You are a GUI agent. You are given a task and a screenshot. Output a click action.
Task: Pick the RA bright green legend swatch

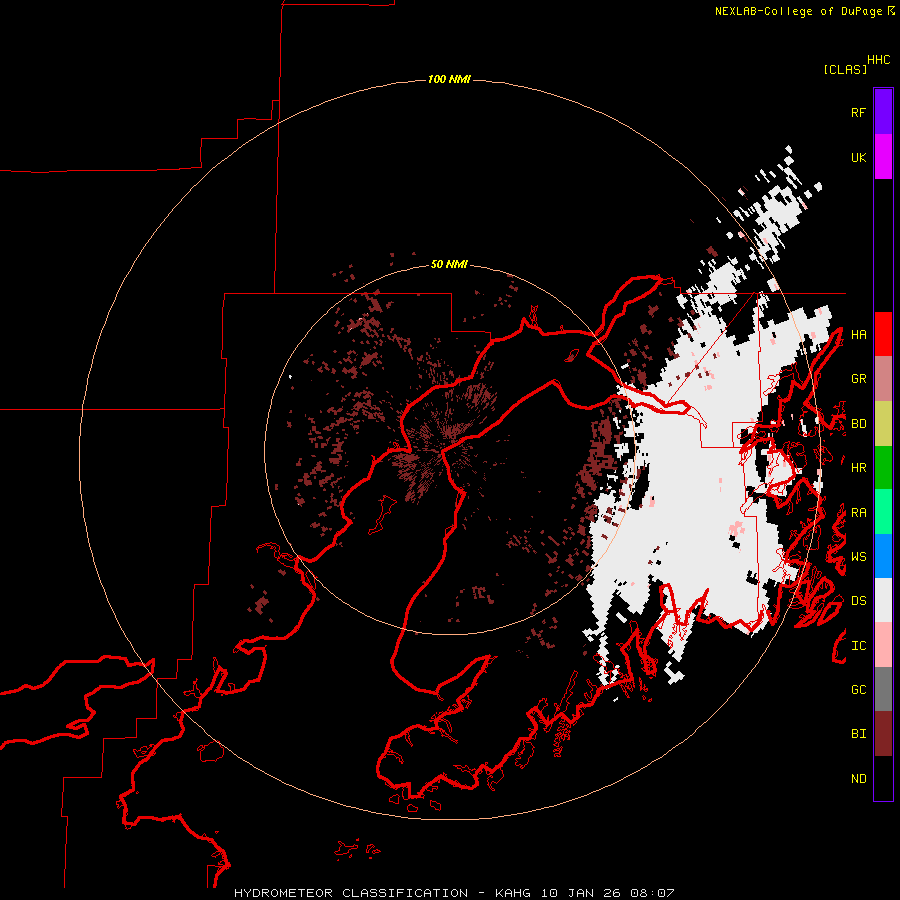[x=883, y=512]
